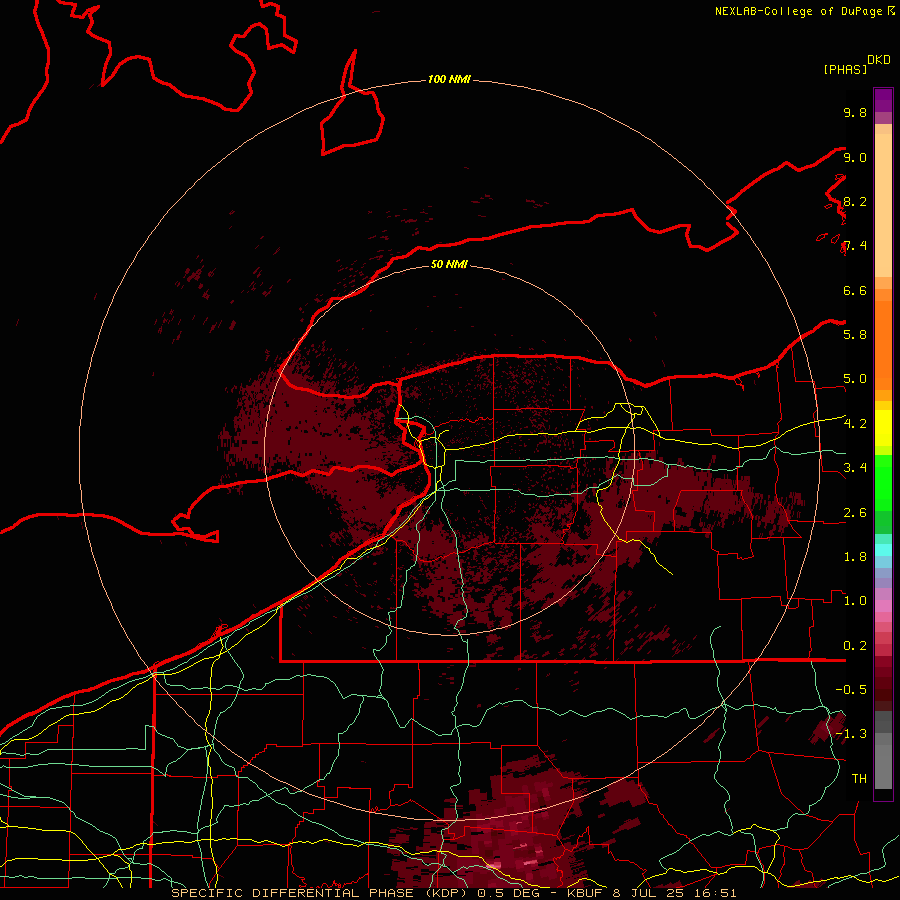Click the 3.4 scale value

coord(855,467)
